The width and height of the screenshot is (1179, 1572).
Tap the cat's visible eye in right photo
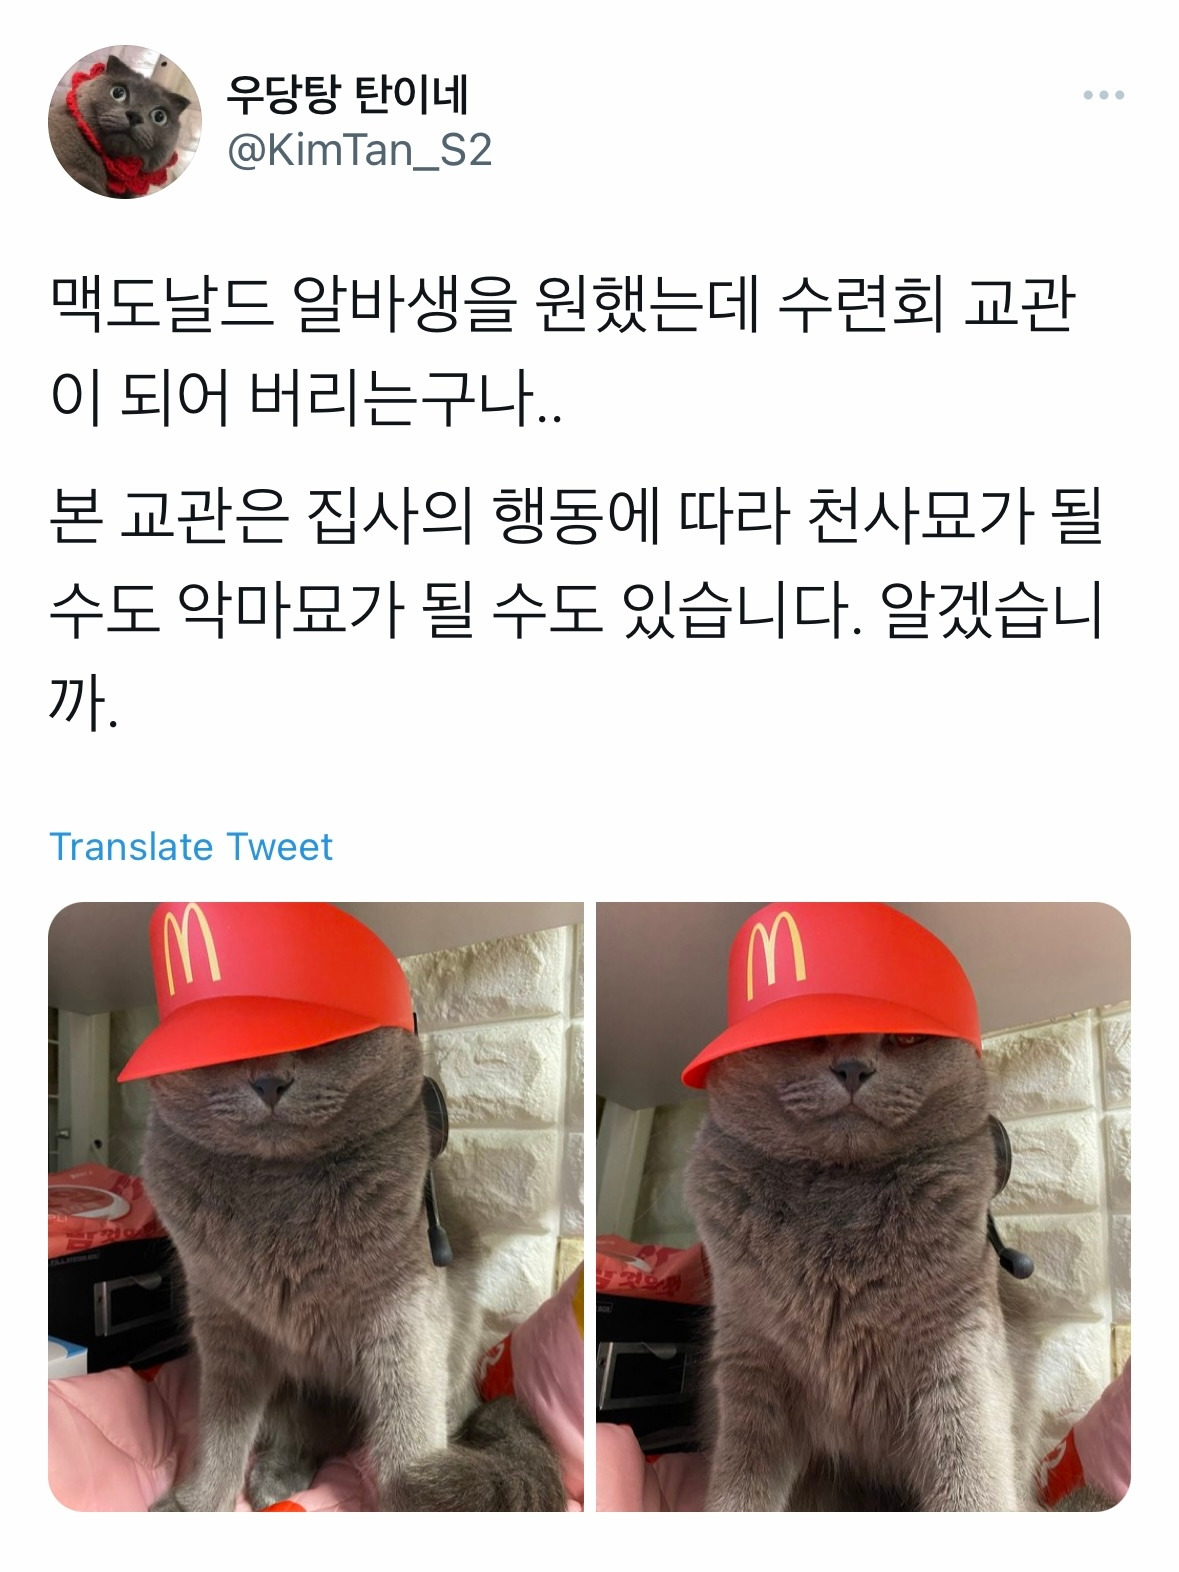pyautogui.click(x=908, y=1042)
